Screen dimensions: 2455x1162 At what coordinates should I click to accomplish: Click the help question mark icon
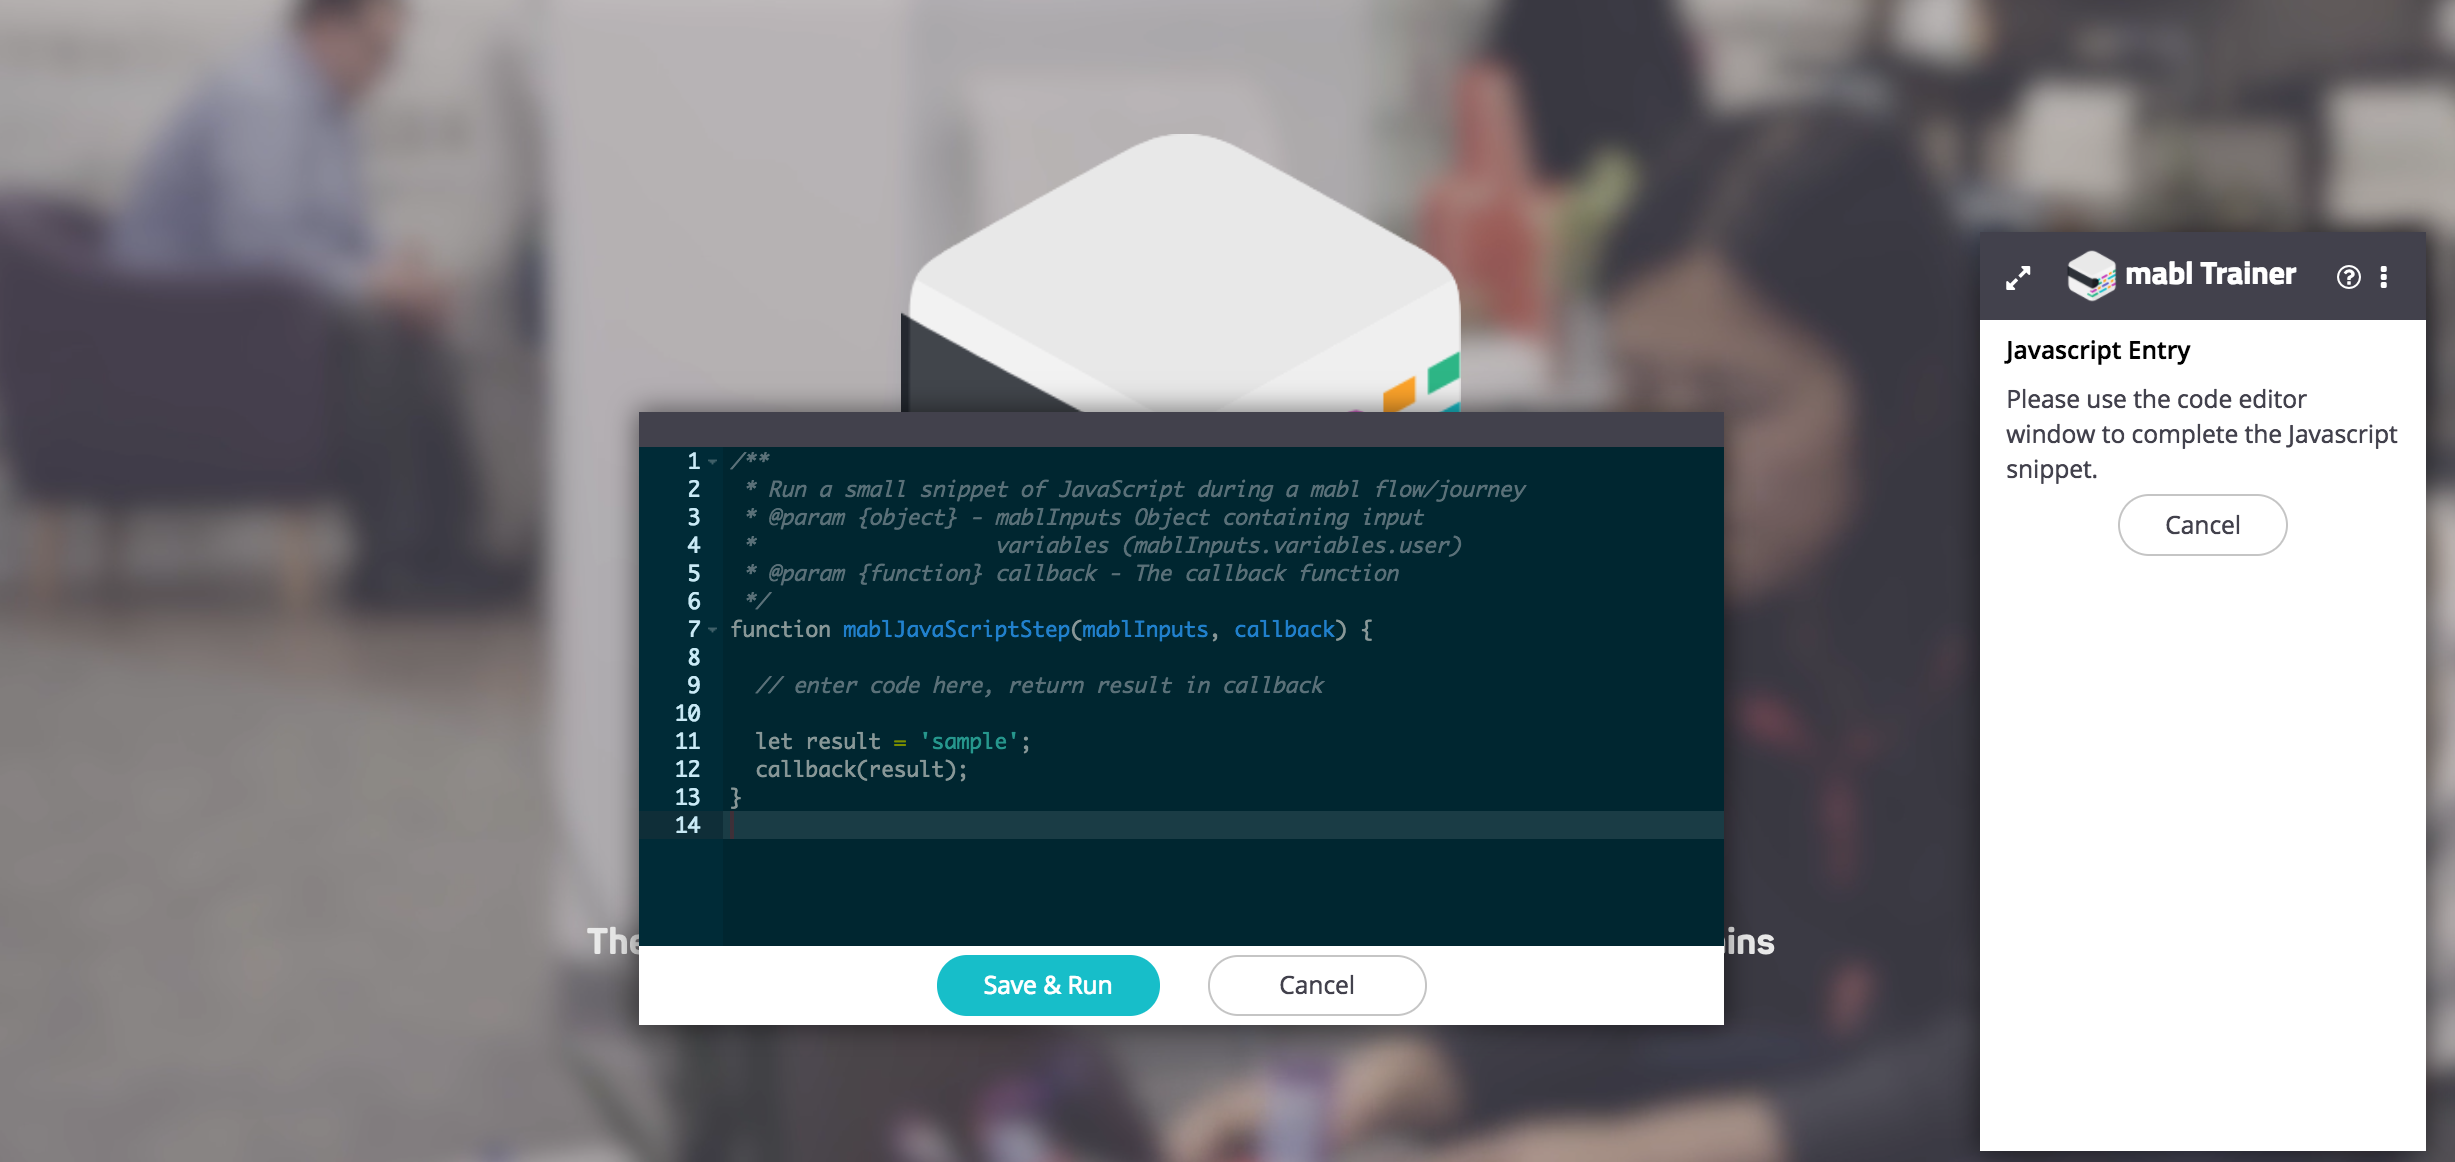tap(2349, 277)
